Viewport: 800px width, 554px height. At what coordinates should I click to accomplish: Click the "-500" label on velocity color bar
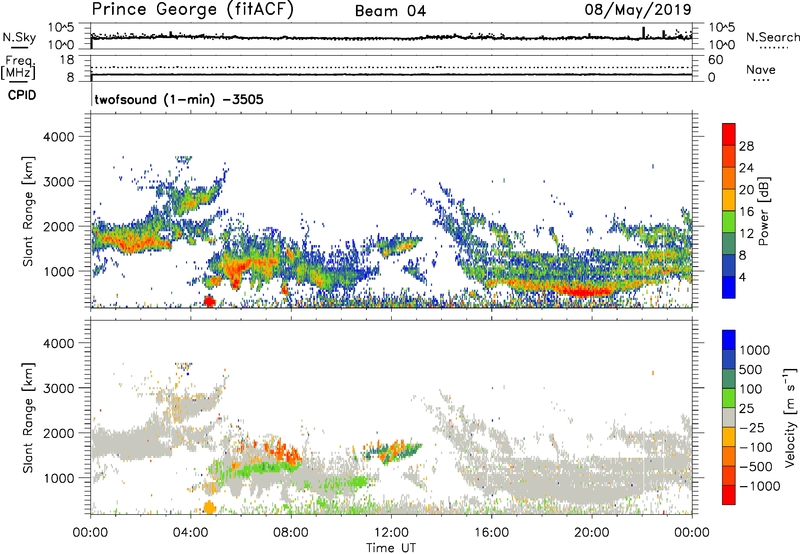(x=756, y=467)
